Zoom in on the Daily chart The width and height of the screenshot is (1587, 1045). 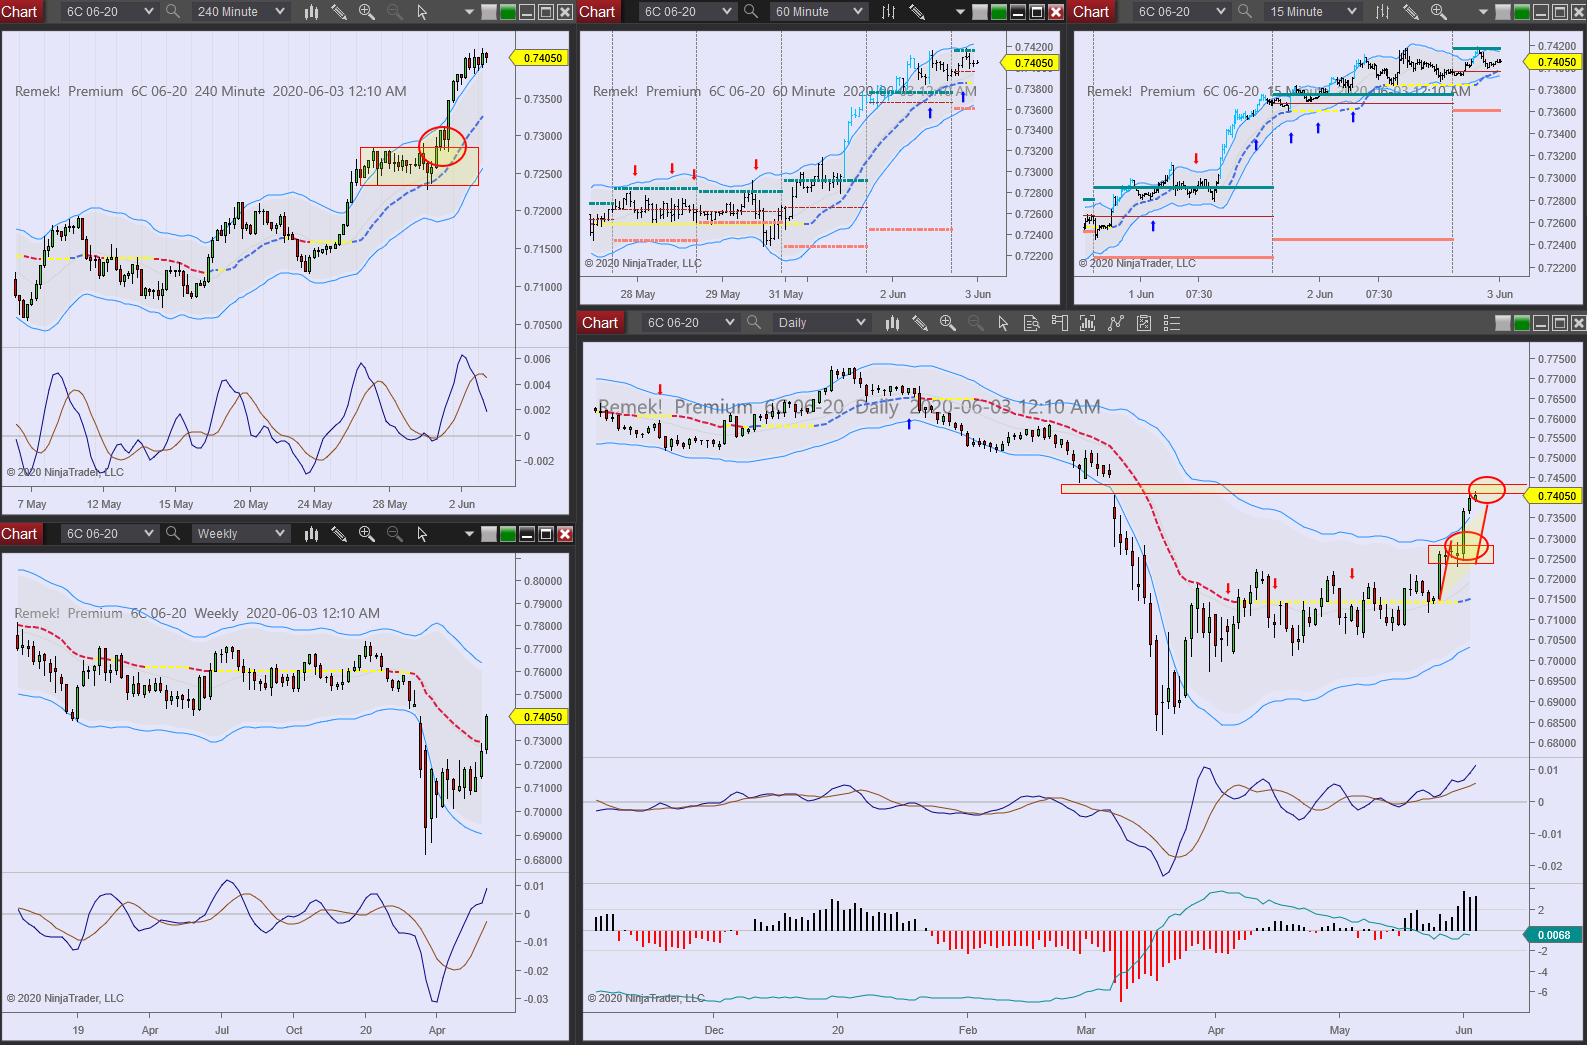(x=948, y=323)
